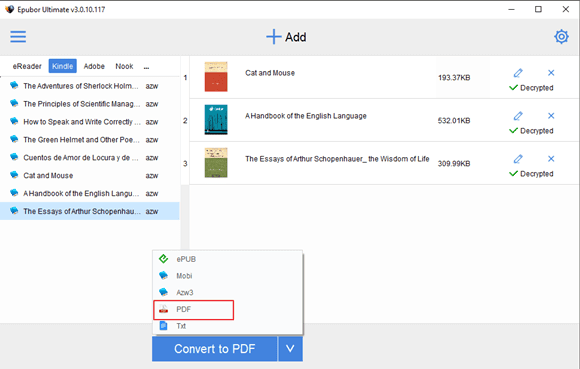Switch to the Nook tab
The width and height of the screenshot is (580, 369).
pos(124,66)
